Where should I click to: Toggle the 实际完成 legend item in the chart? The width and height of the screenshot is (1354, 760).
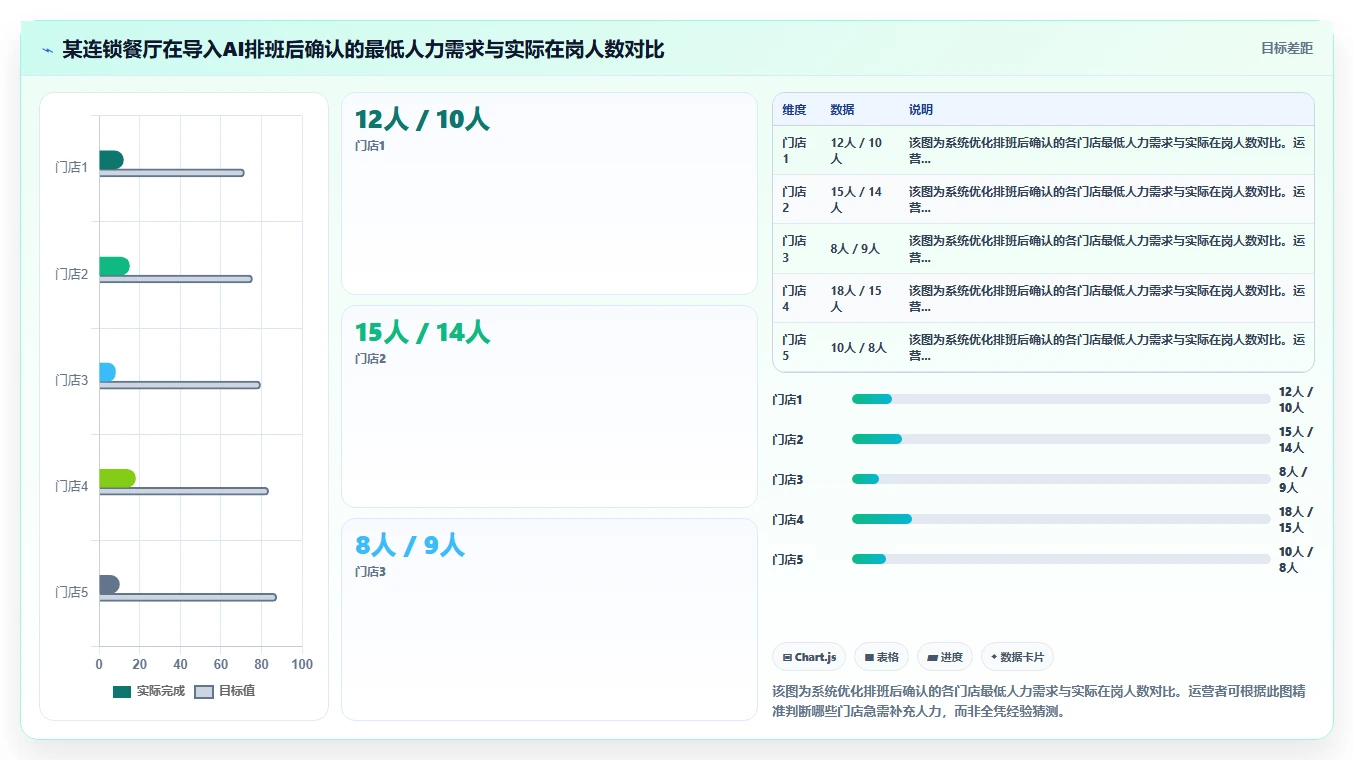[x=149, y=691]
